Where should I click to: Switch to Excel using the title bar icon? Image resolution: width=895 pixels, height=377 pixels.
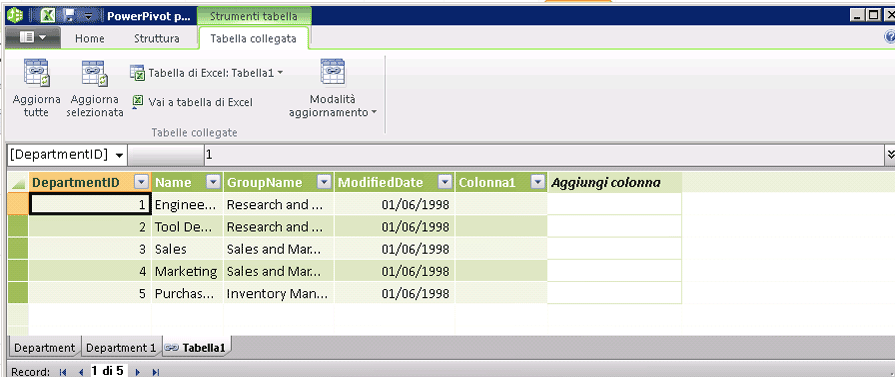48,15
